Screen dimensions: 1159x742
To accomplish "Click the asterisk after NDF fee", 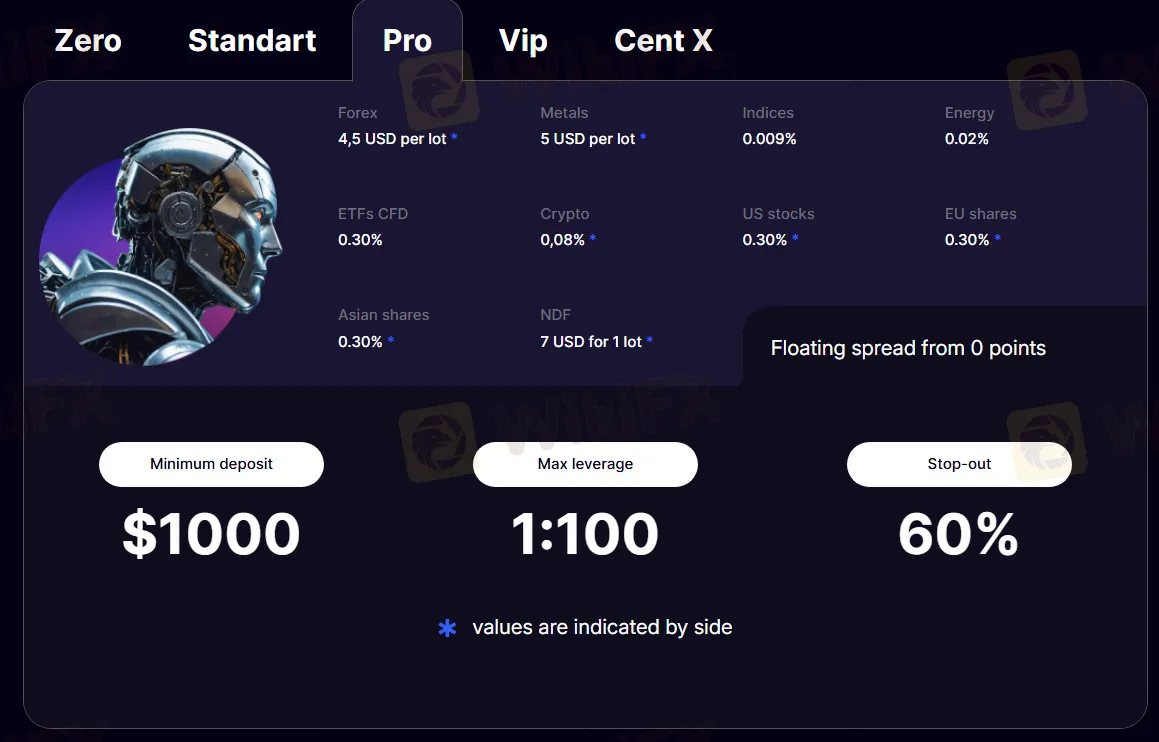I will coord(650,341).
